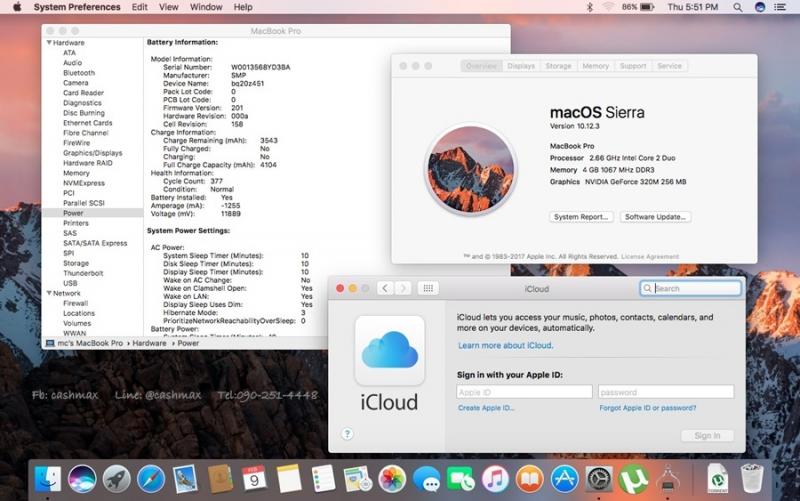Screen dimensions: 800x501
Task: Open the Window menu
Action: point(206,7)
